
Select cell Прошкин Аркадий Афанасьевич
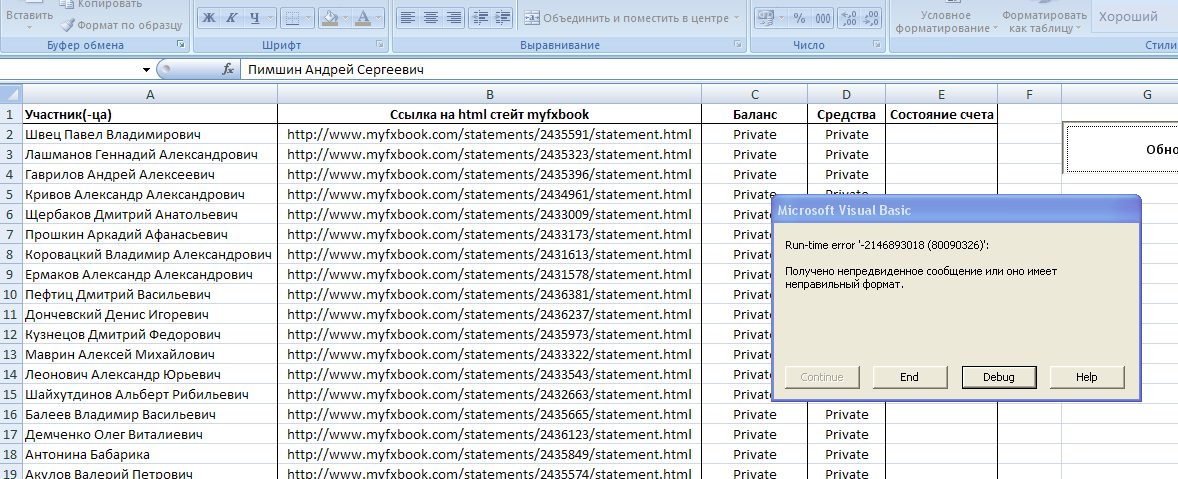pos(150,234)
